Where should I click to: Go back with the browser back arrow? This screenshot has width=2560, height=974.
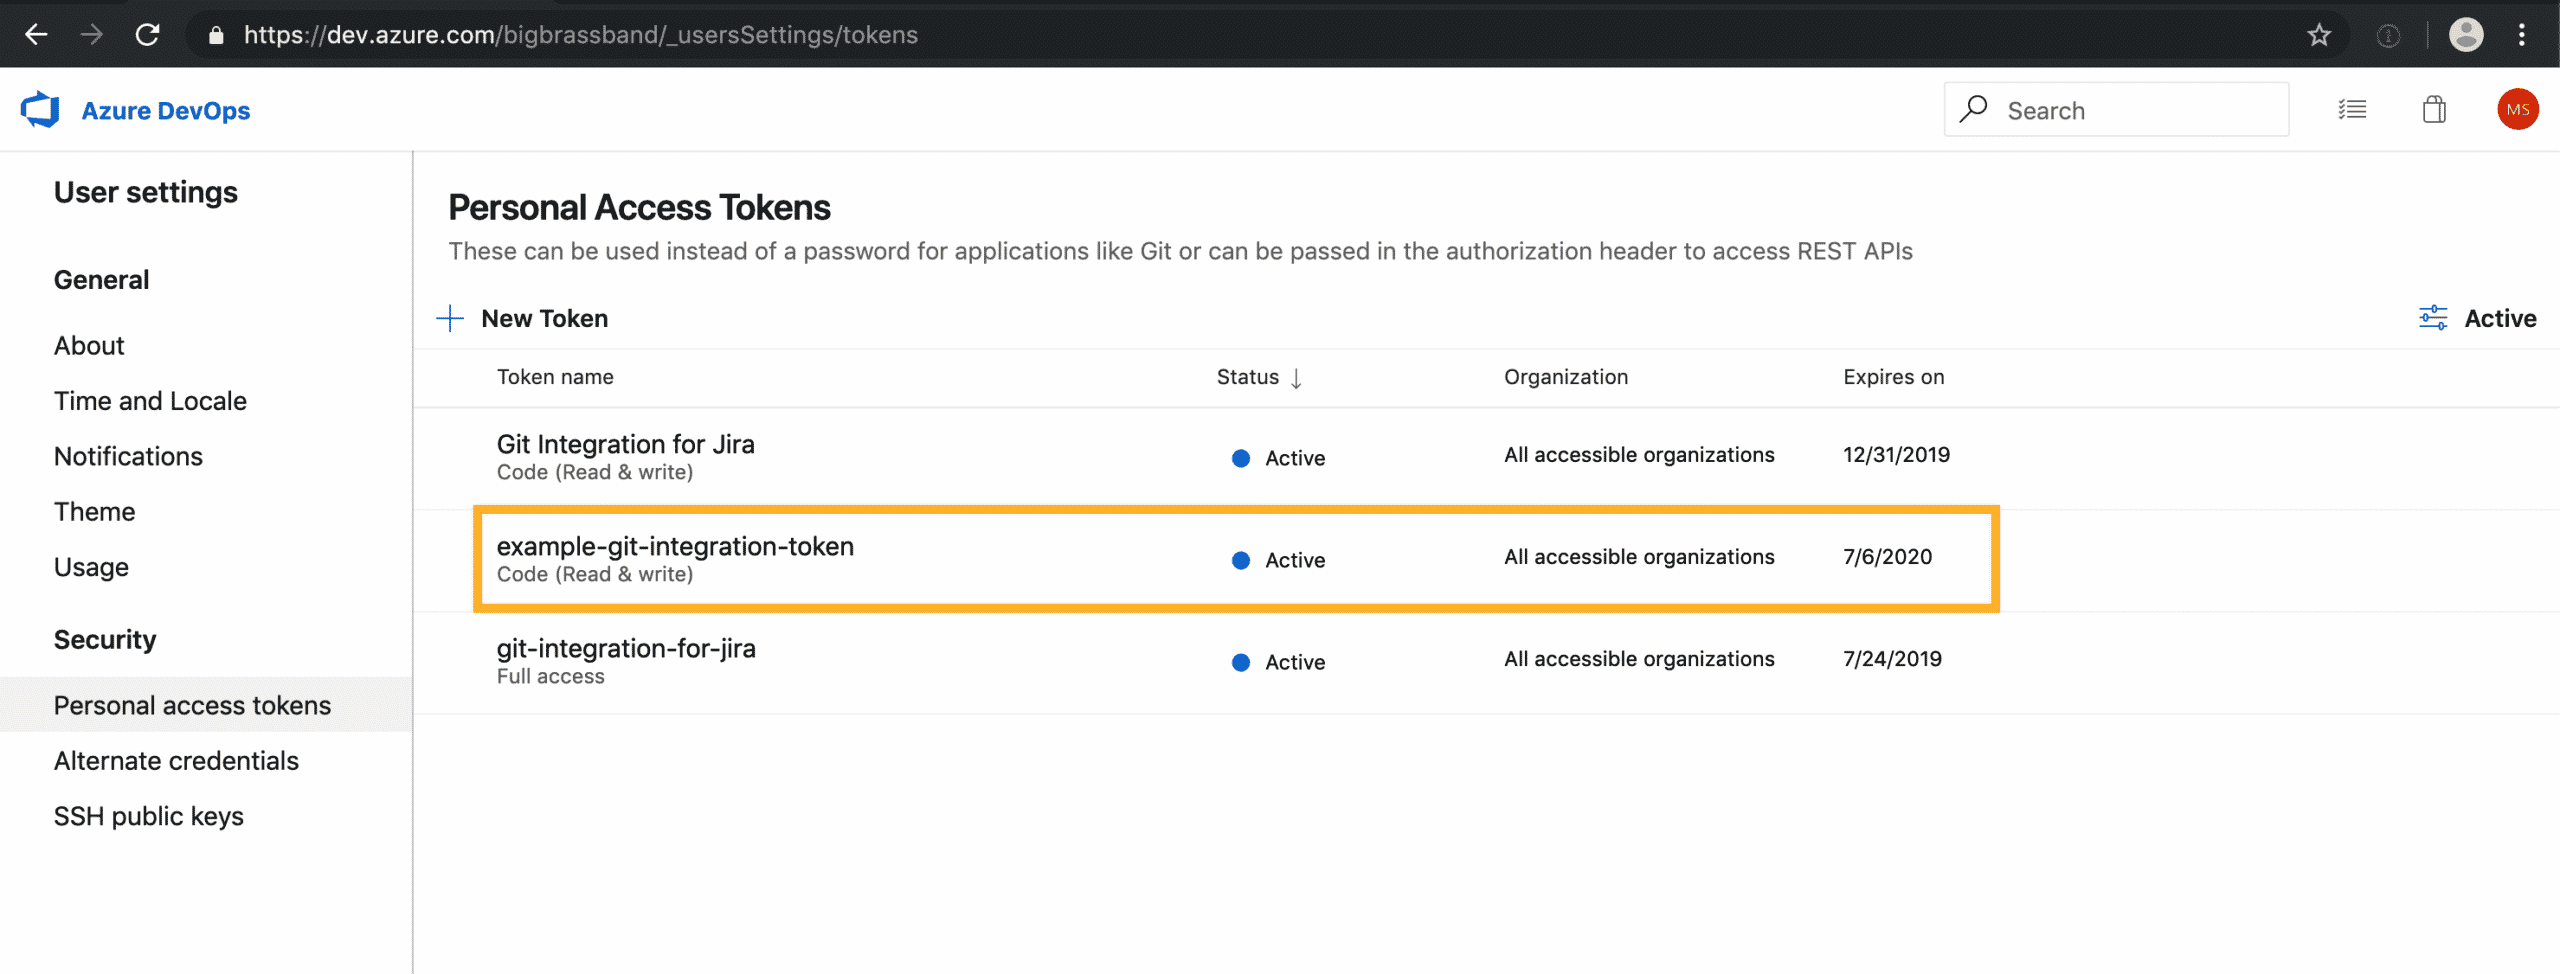[x=37, y=35]
